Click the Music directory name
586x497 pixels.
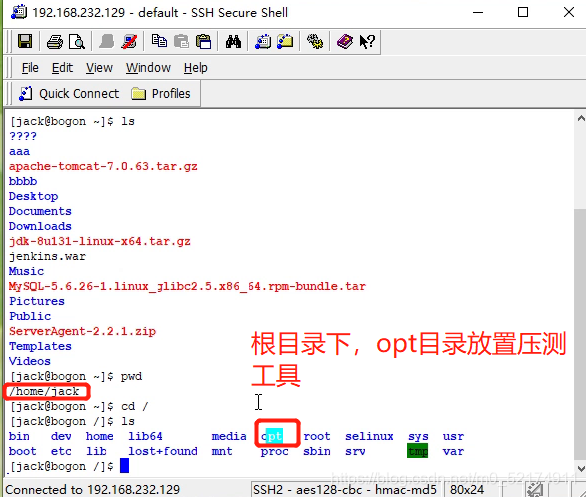26,271
